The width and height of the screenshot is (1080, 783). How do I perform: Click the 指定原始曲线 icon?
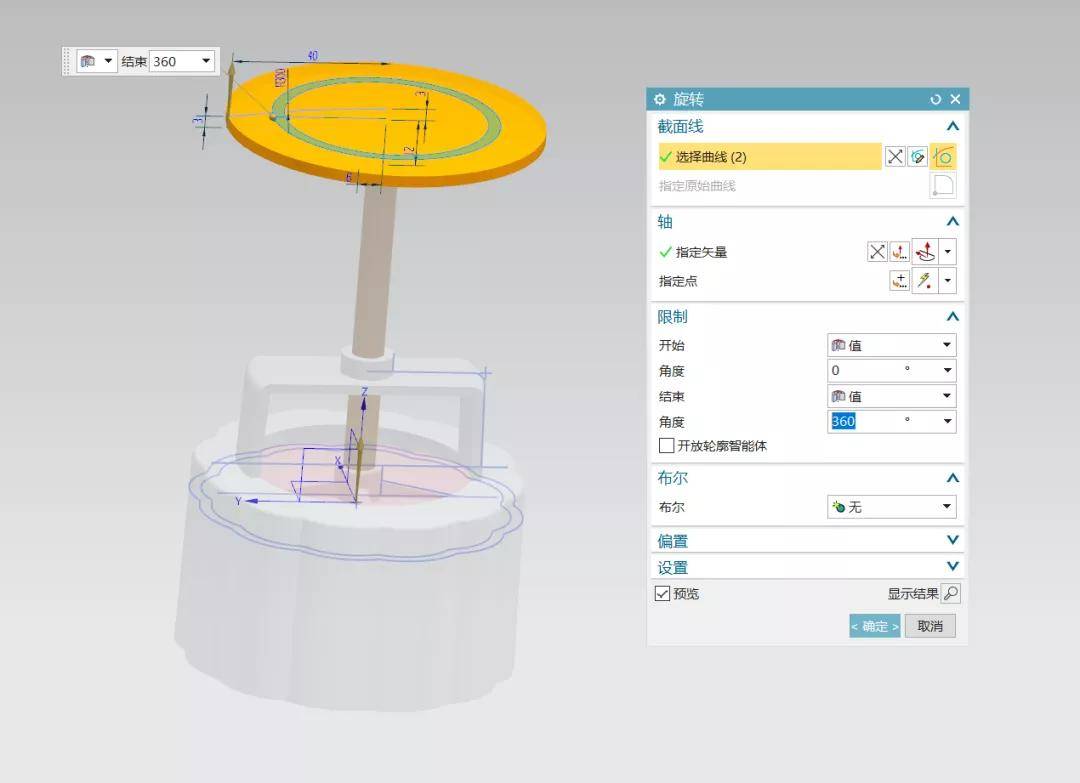[943, 185]
